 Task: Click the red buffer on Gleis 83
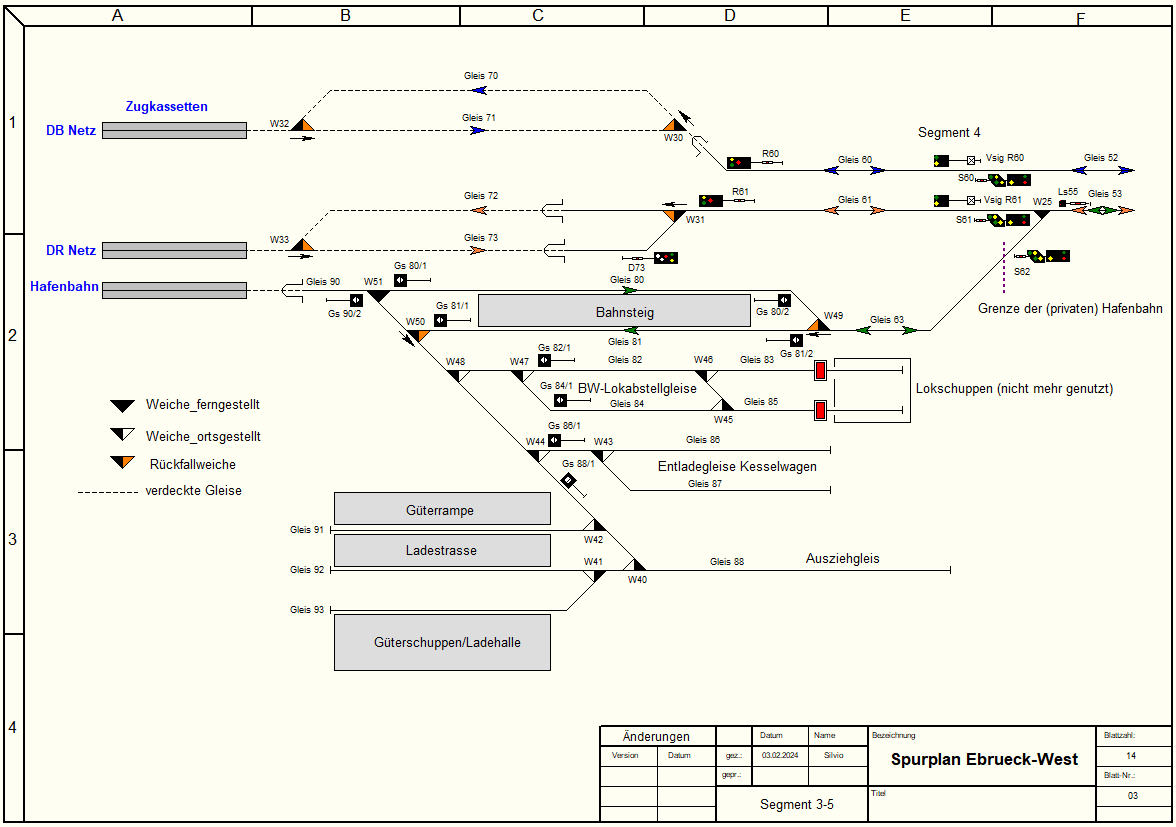pyautogui.click(x=821, y=371)
